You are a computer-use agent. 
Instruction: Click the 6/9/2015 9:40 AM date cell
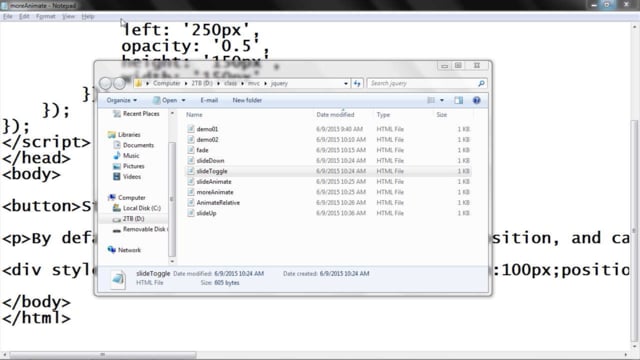(x=339, y=129)
